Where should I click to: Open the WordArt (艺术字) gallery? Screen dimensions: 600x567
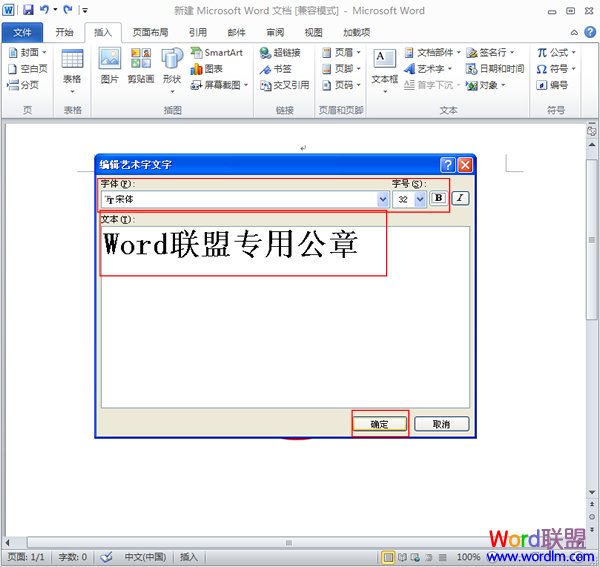tap(428, 68)
